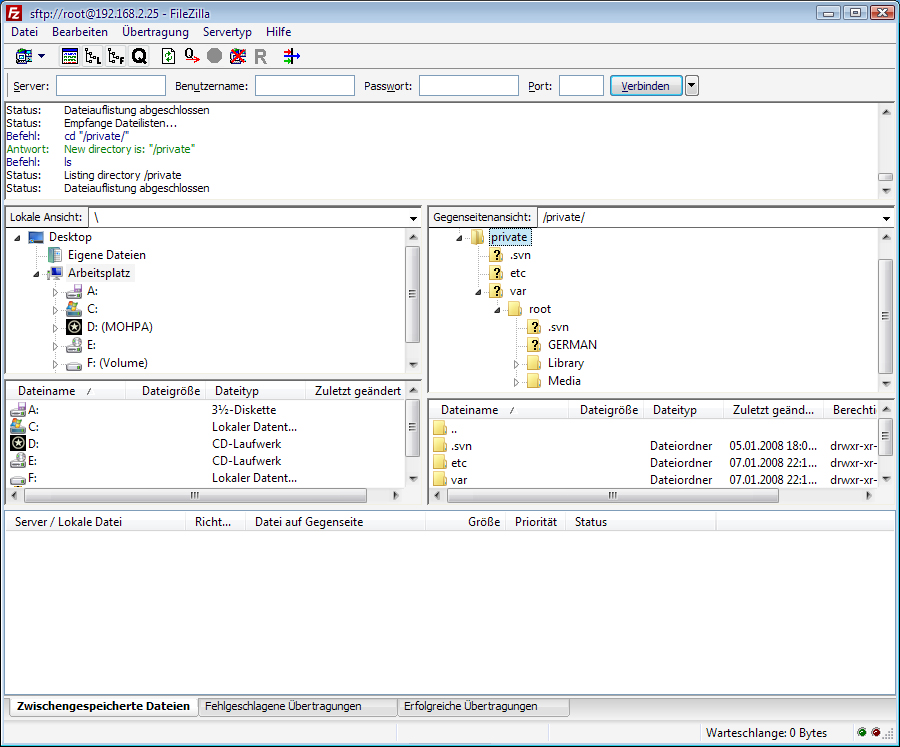Click the disconnect from server icon

(x=238, y=56)
